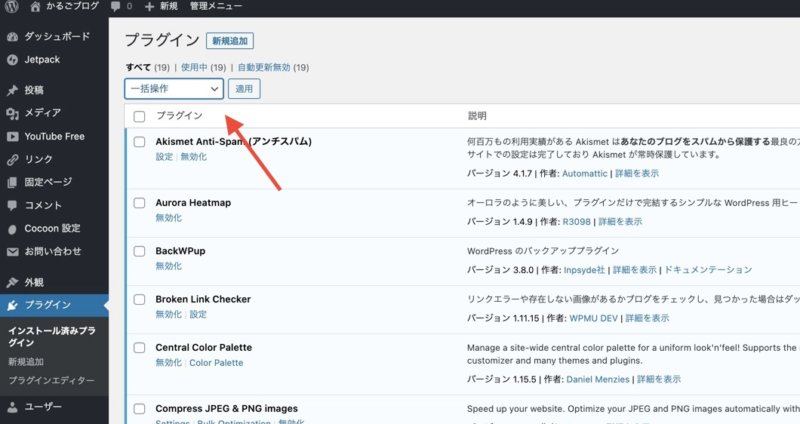The height and width of the screenshot is (424, 800).
Task: Click the リンク chain icon
Action: tap(13, 160)
